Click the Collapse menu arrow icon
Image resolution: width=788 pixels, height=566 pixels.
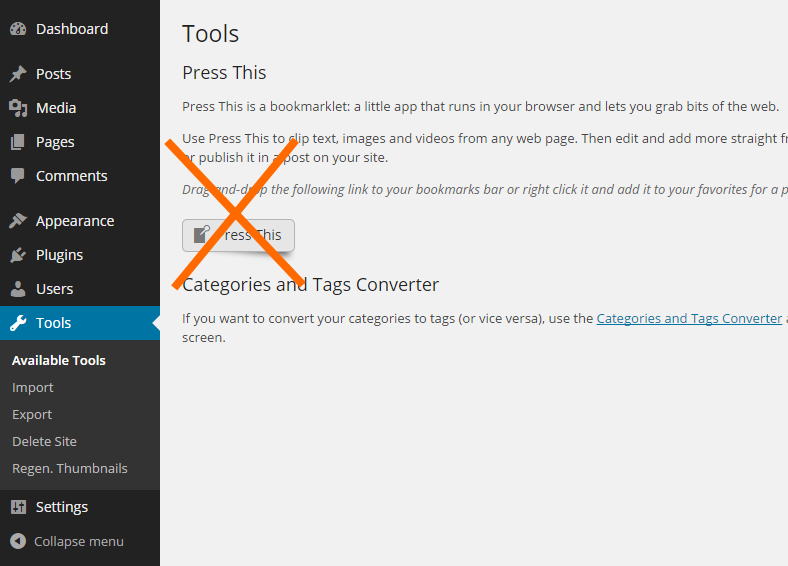[x=18, y=541]
